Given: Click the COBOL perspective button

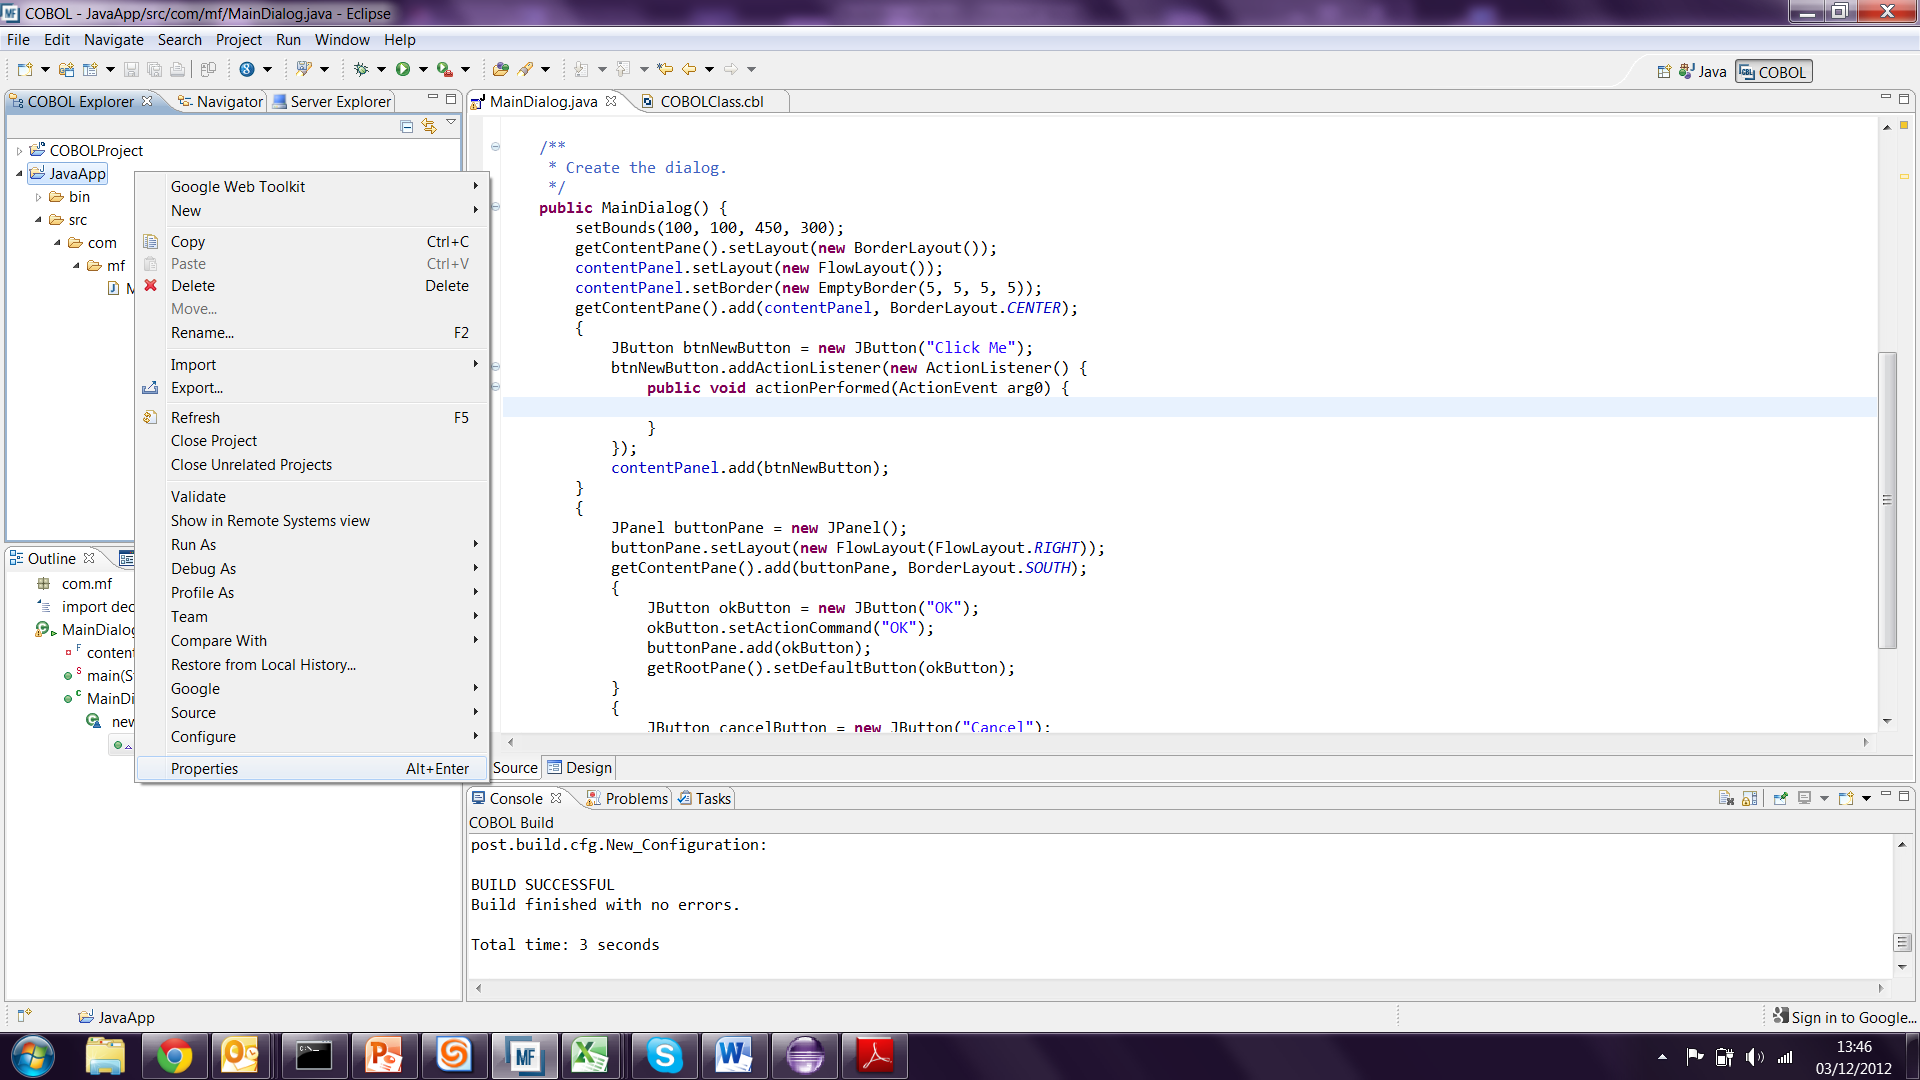Looking at the screenshot, I should [1773, 72].
